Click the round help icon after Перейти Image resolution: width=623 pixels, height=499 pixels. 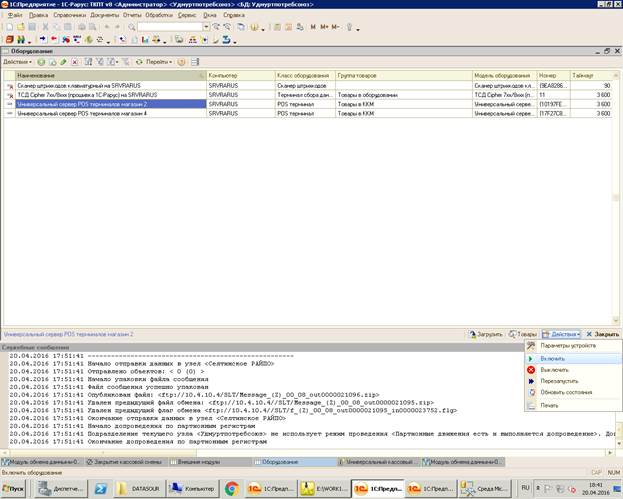[182, 62]
